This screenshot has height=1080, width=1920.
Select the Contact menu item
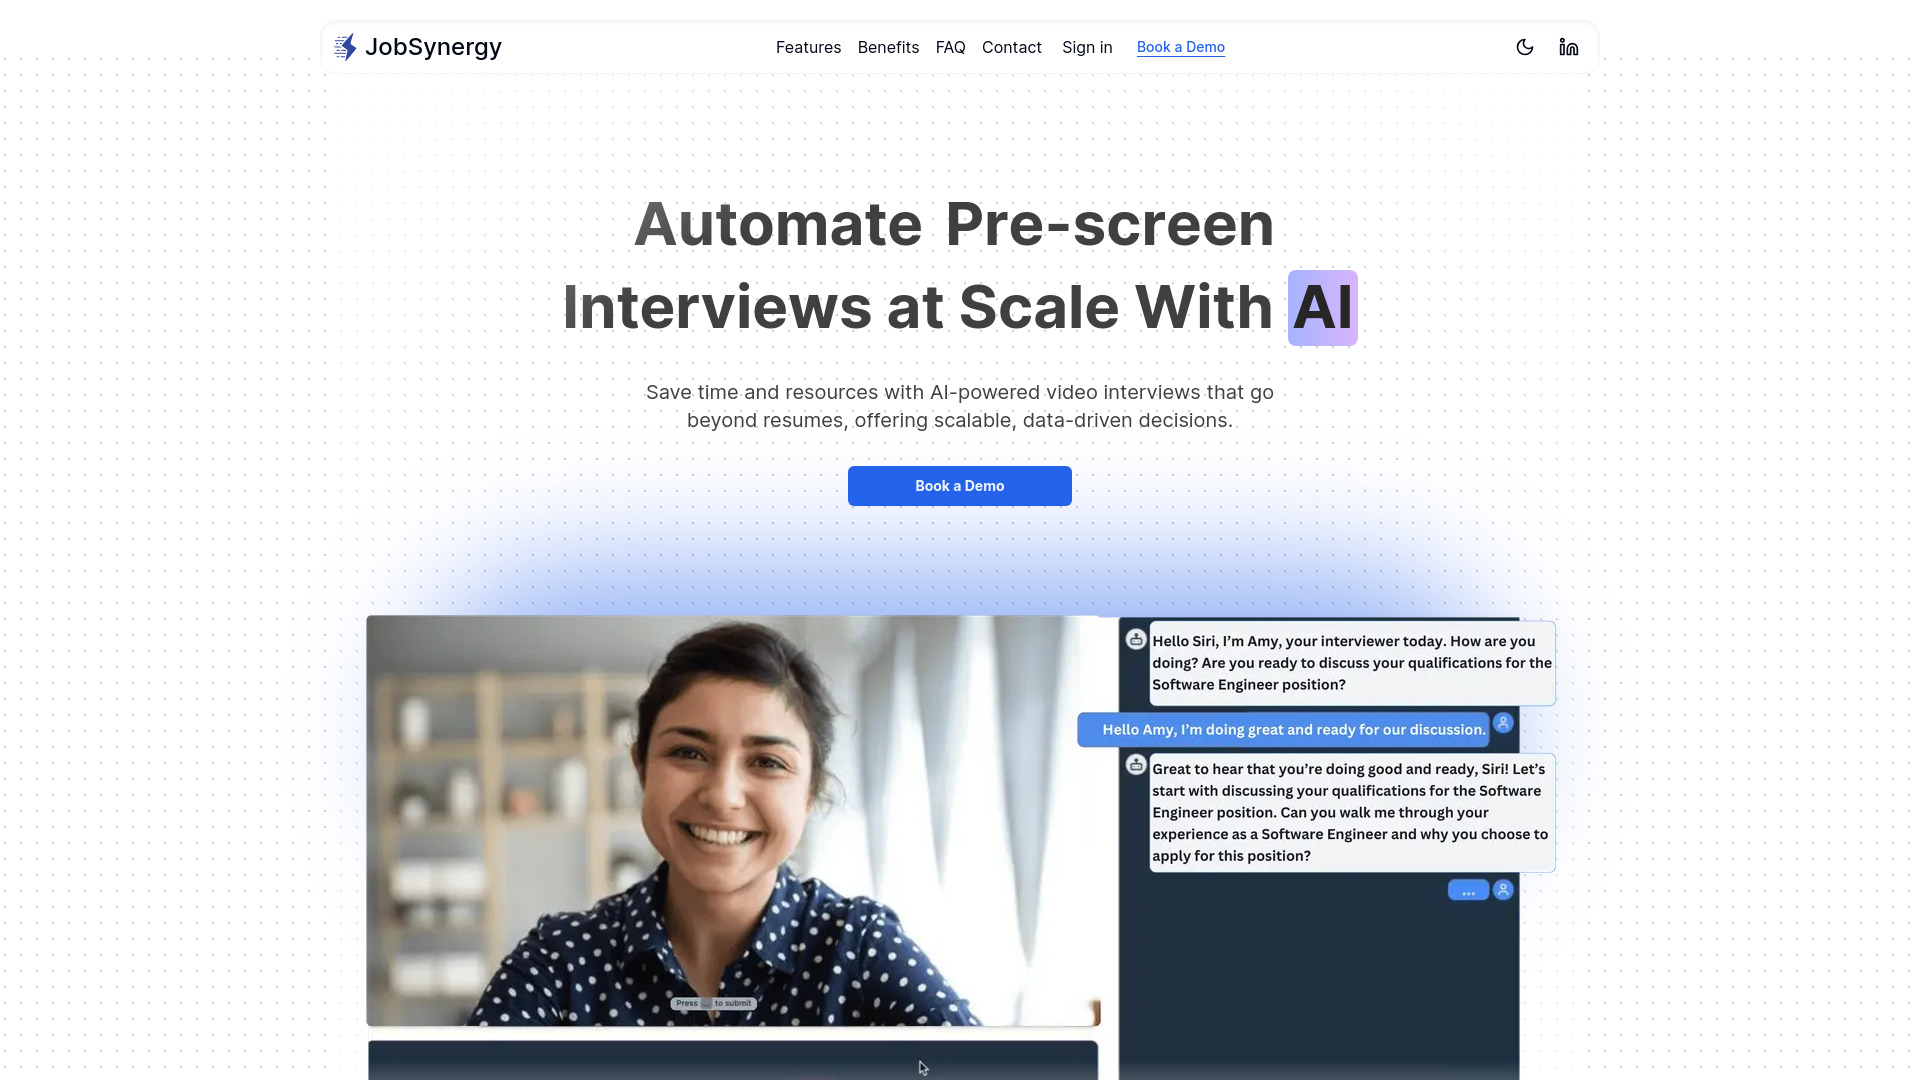click(1011, 46)
